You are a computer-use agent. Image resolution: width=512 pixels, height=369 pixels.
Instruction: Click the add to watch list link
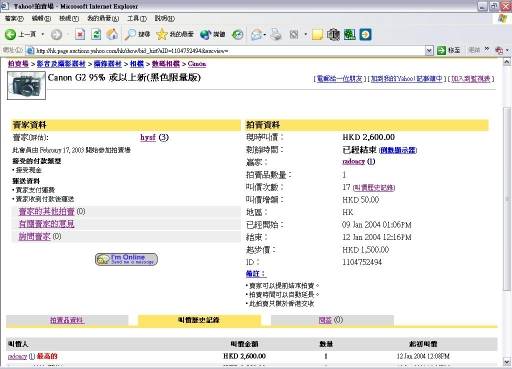471,79
